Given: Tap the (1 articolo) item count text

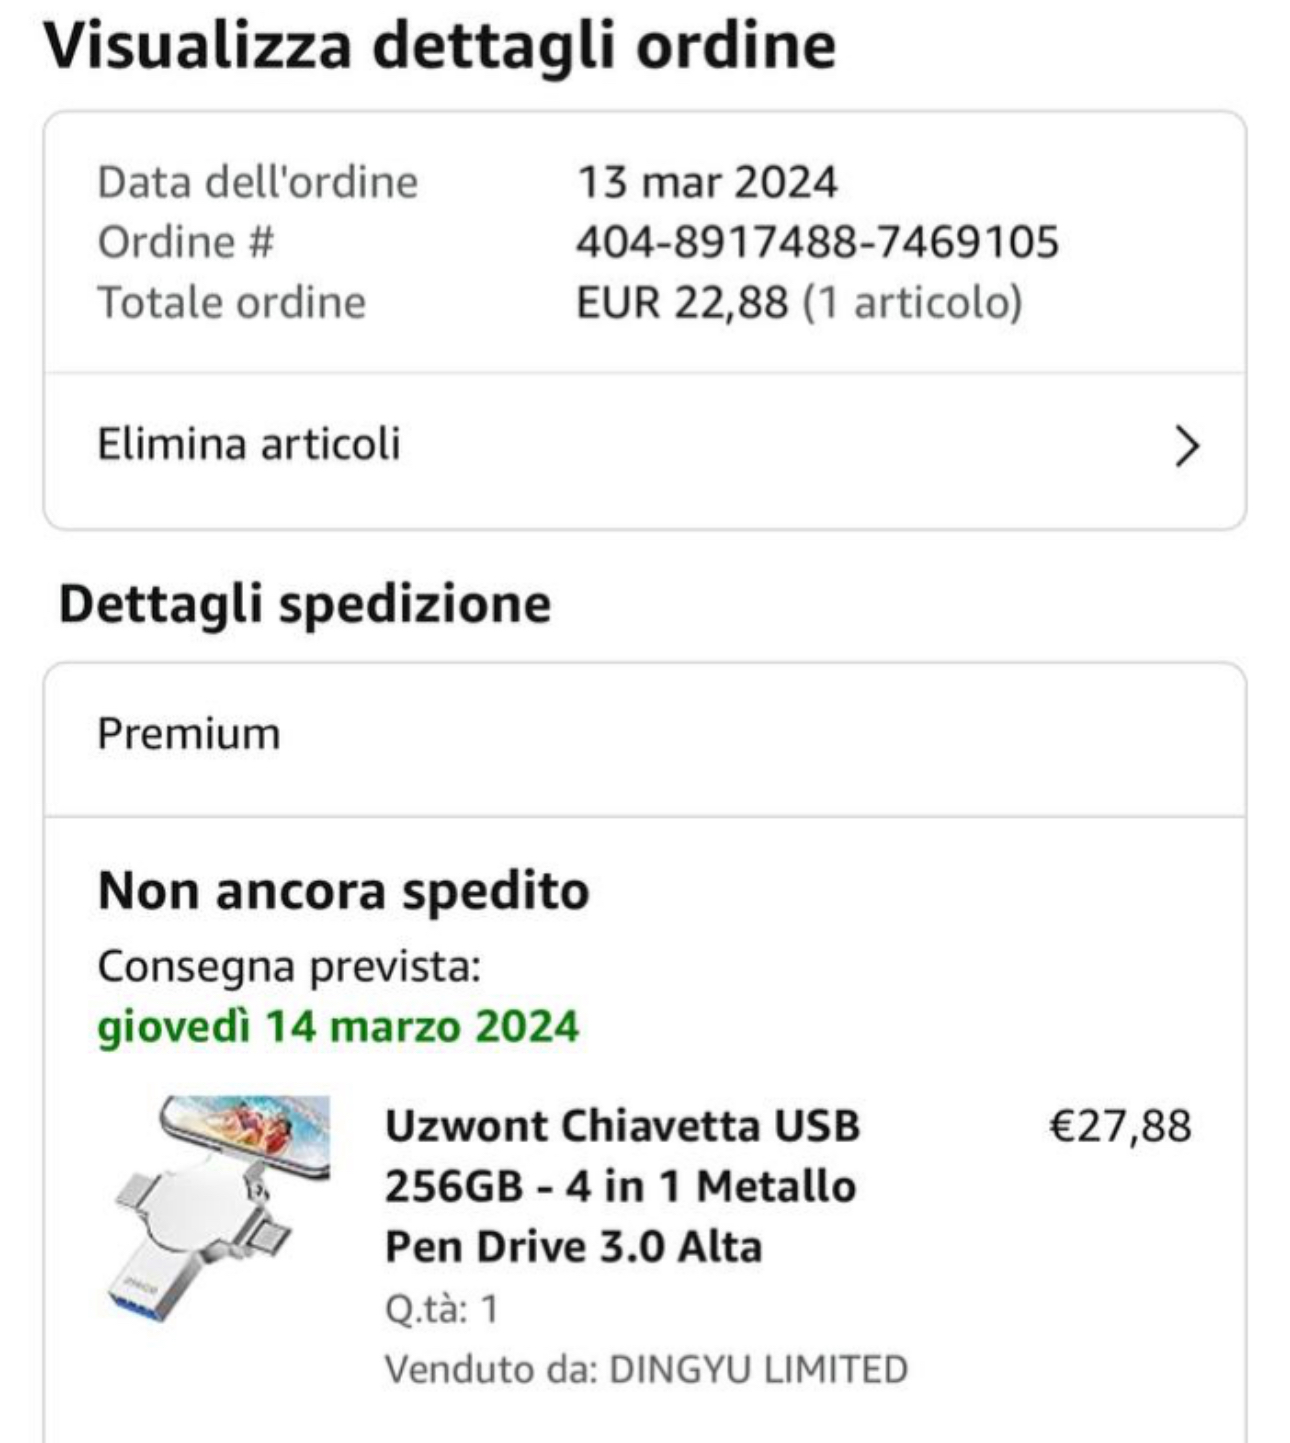Looking at the screenshot, I should [x=912, y=303].
